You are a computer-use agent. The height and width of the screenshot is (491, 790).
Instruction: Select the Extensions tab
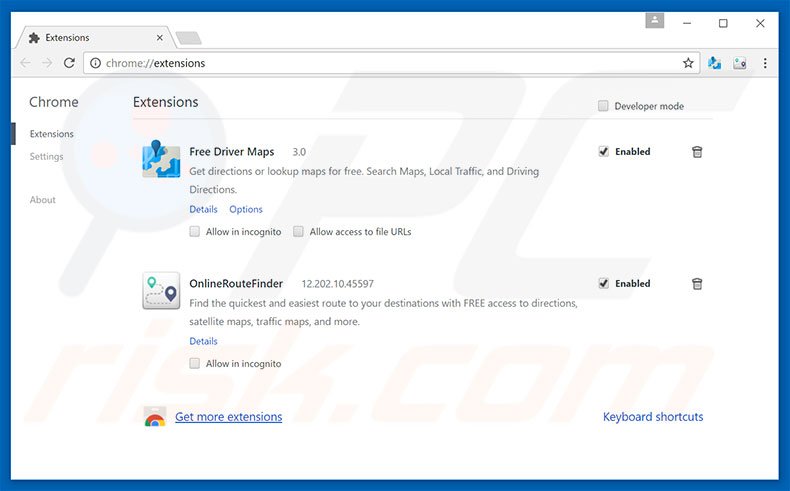click(96, 38)
